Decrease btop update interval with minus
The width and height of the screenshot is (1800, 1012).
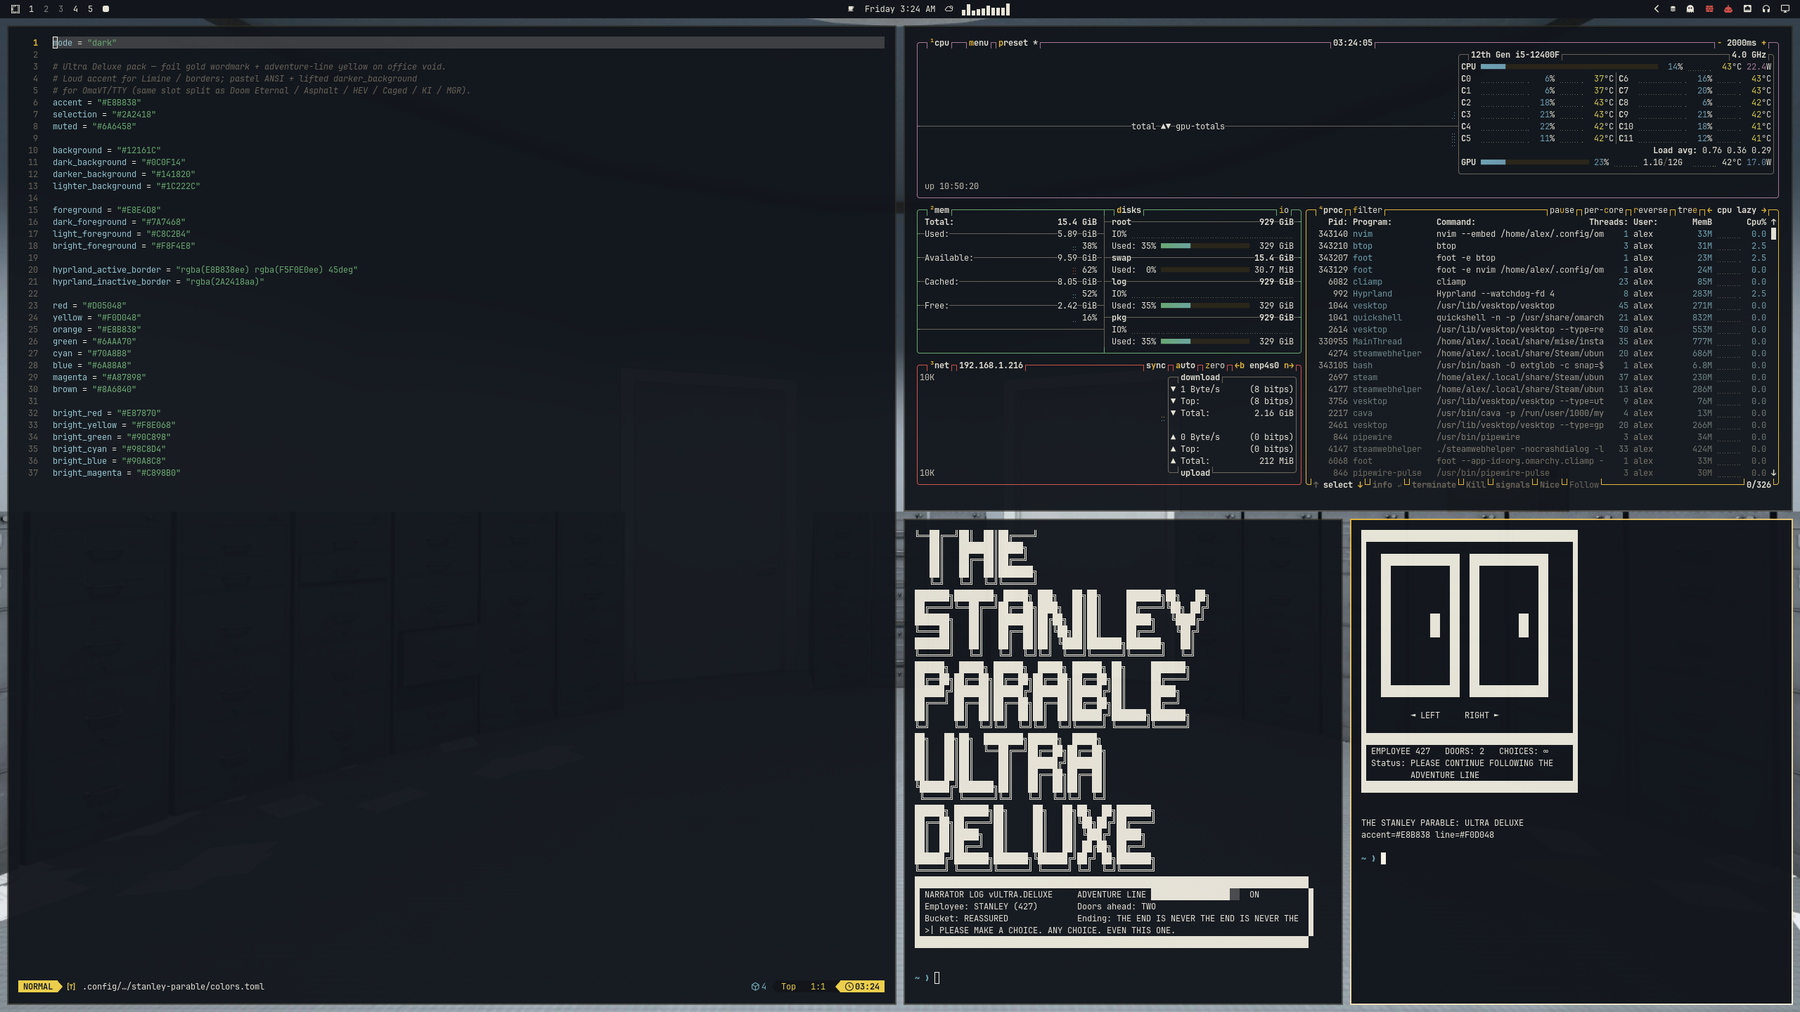pos(1719,43)
